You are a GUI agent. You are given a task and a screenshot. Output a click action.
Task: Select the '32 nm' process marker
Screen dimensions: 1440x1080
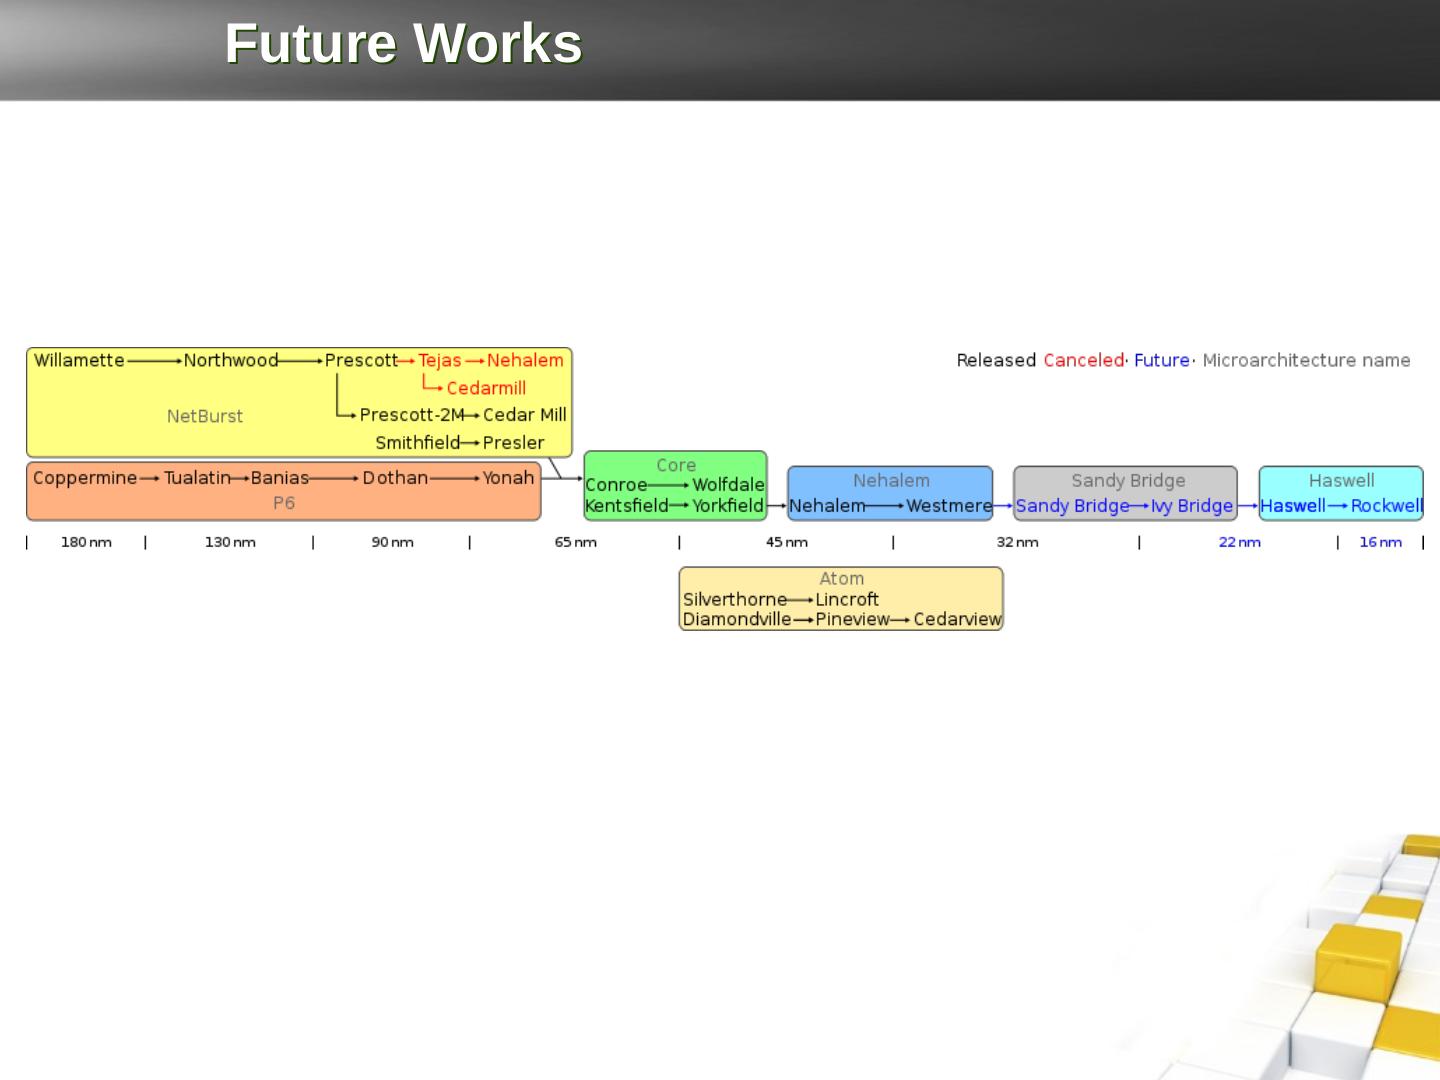[1018, 542]
